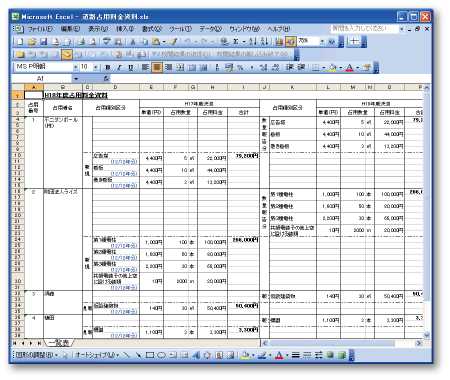Cut the selection with the scissors icon
Screen dimensions: 450x380
point(132,42)
